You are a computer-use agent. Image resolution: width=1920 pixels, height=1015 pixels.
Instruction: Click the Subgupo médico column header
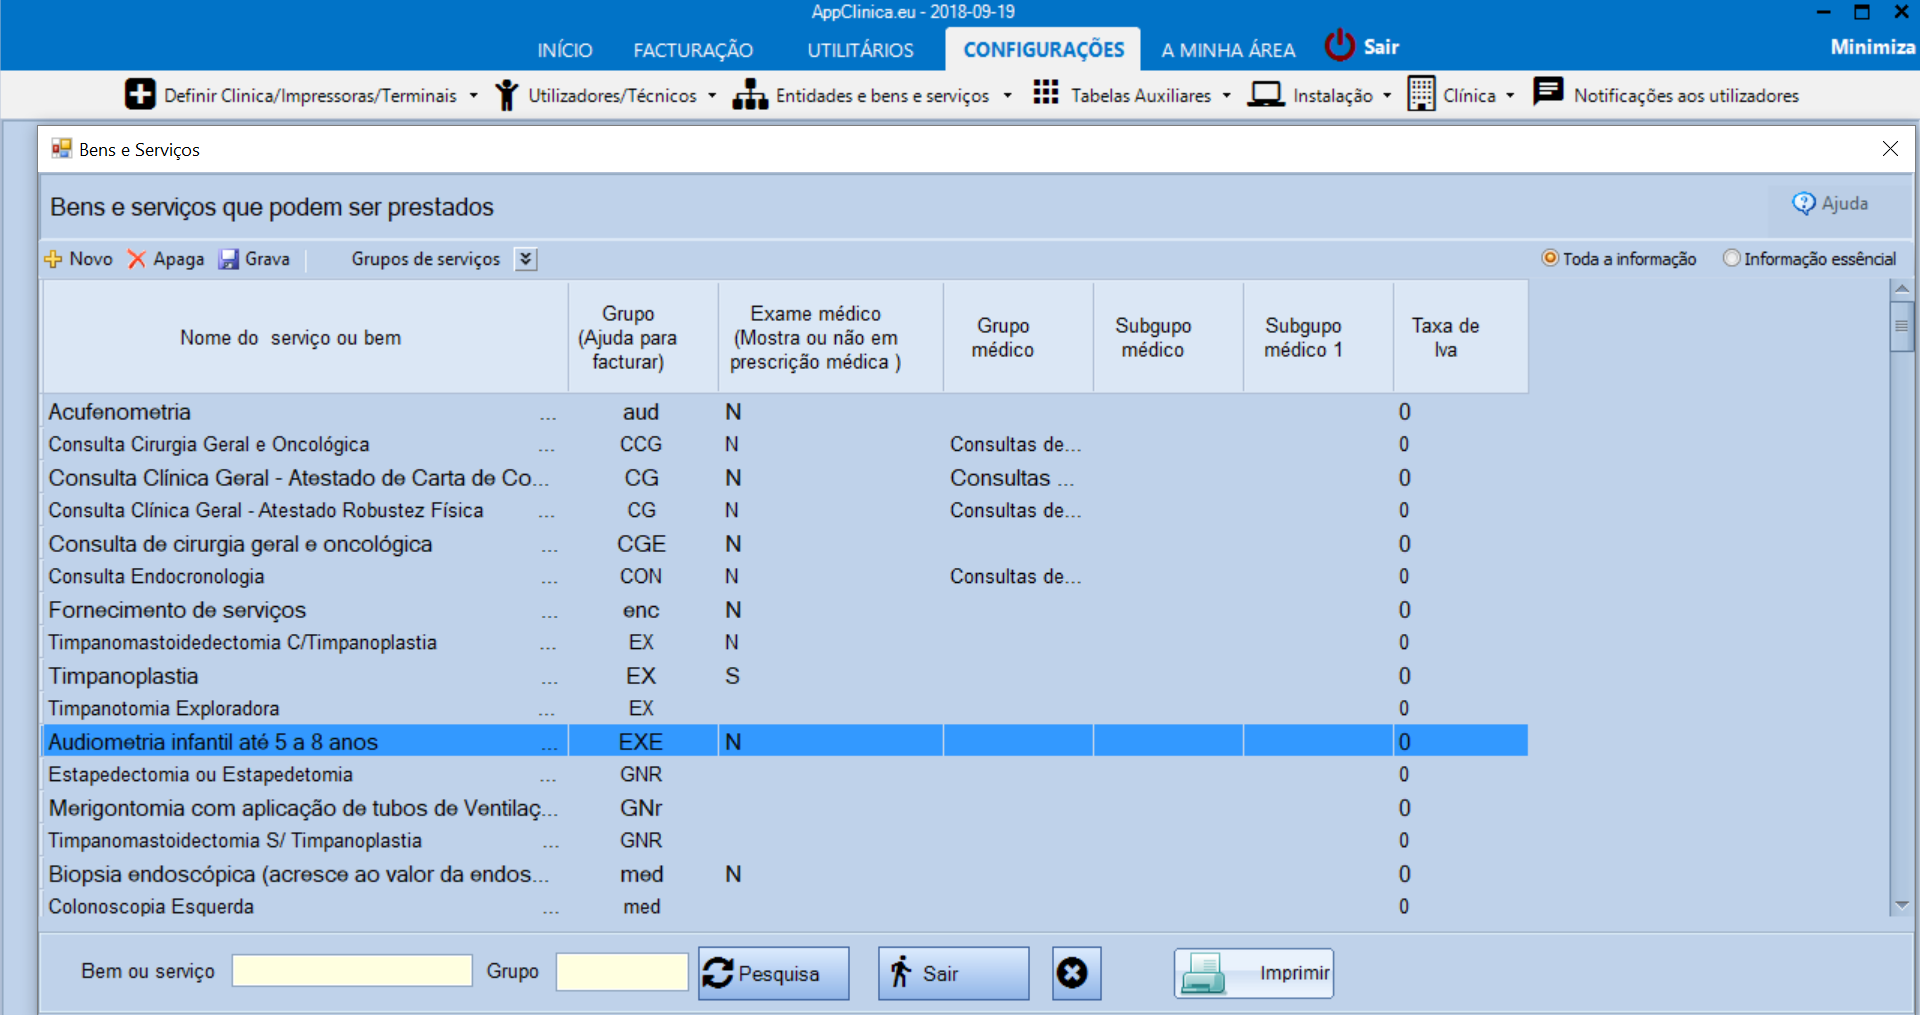[x=1168, y=337]
